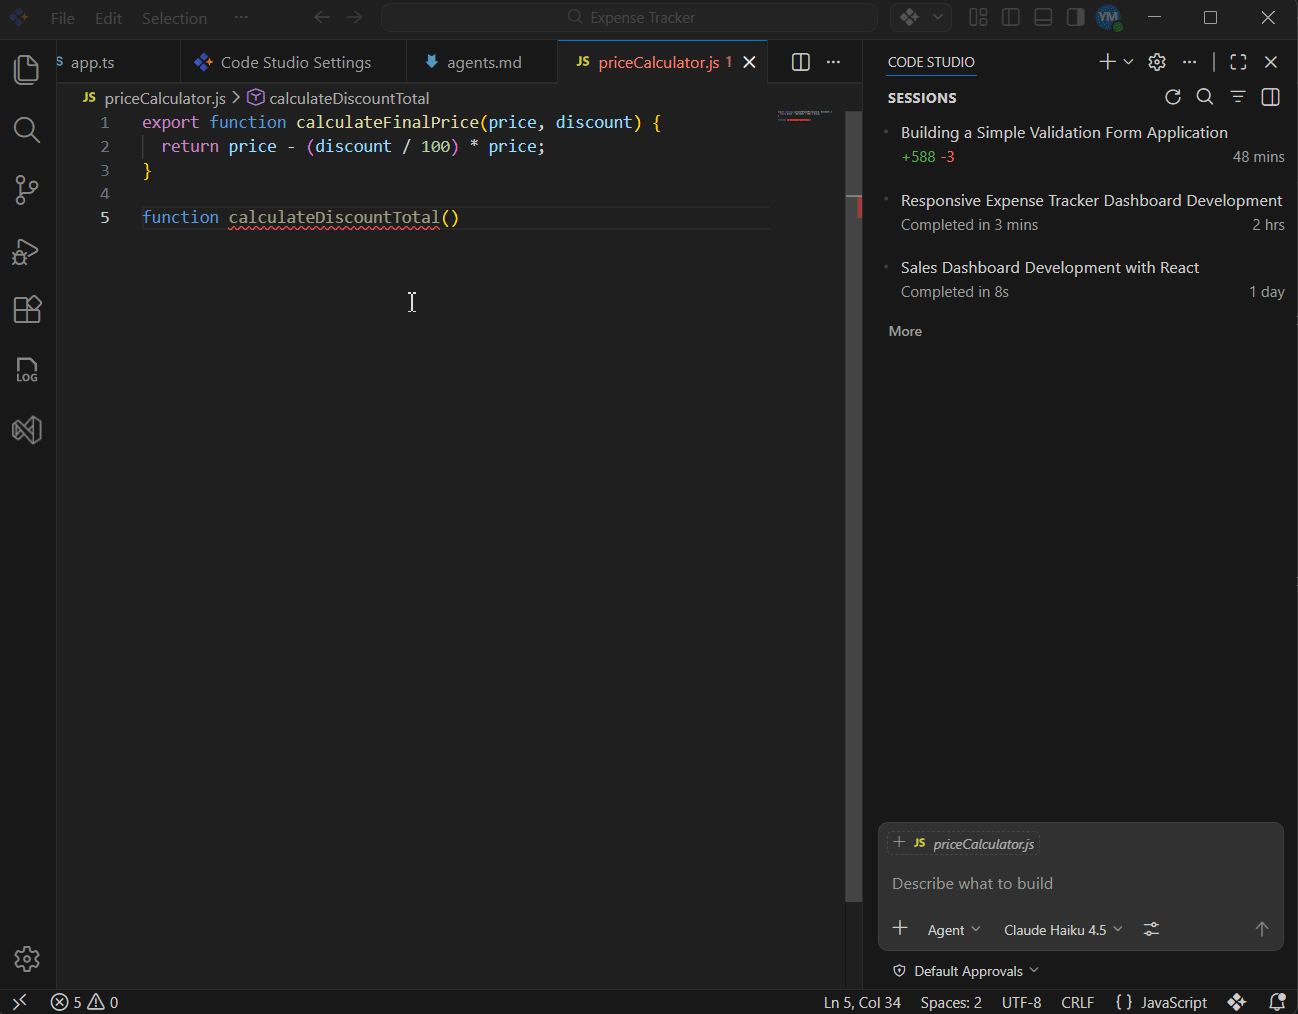Click the CRLF line ending indicator
Screen dimensions: 1298x1014
(x=1077, y=1002)
